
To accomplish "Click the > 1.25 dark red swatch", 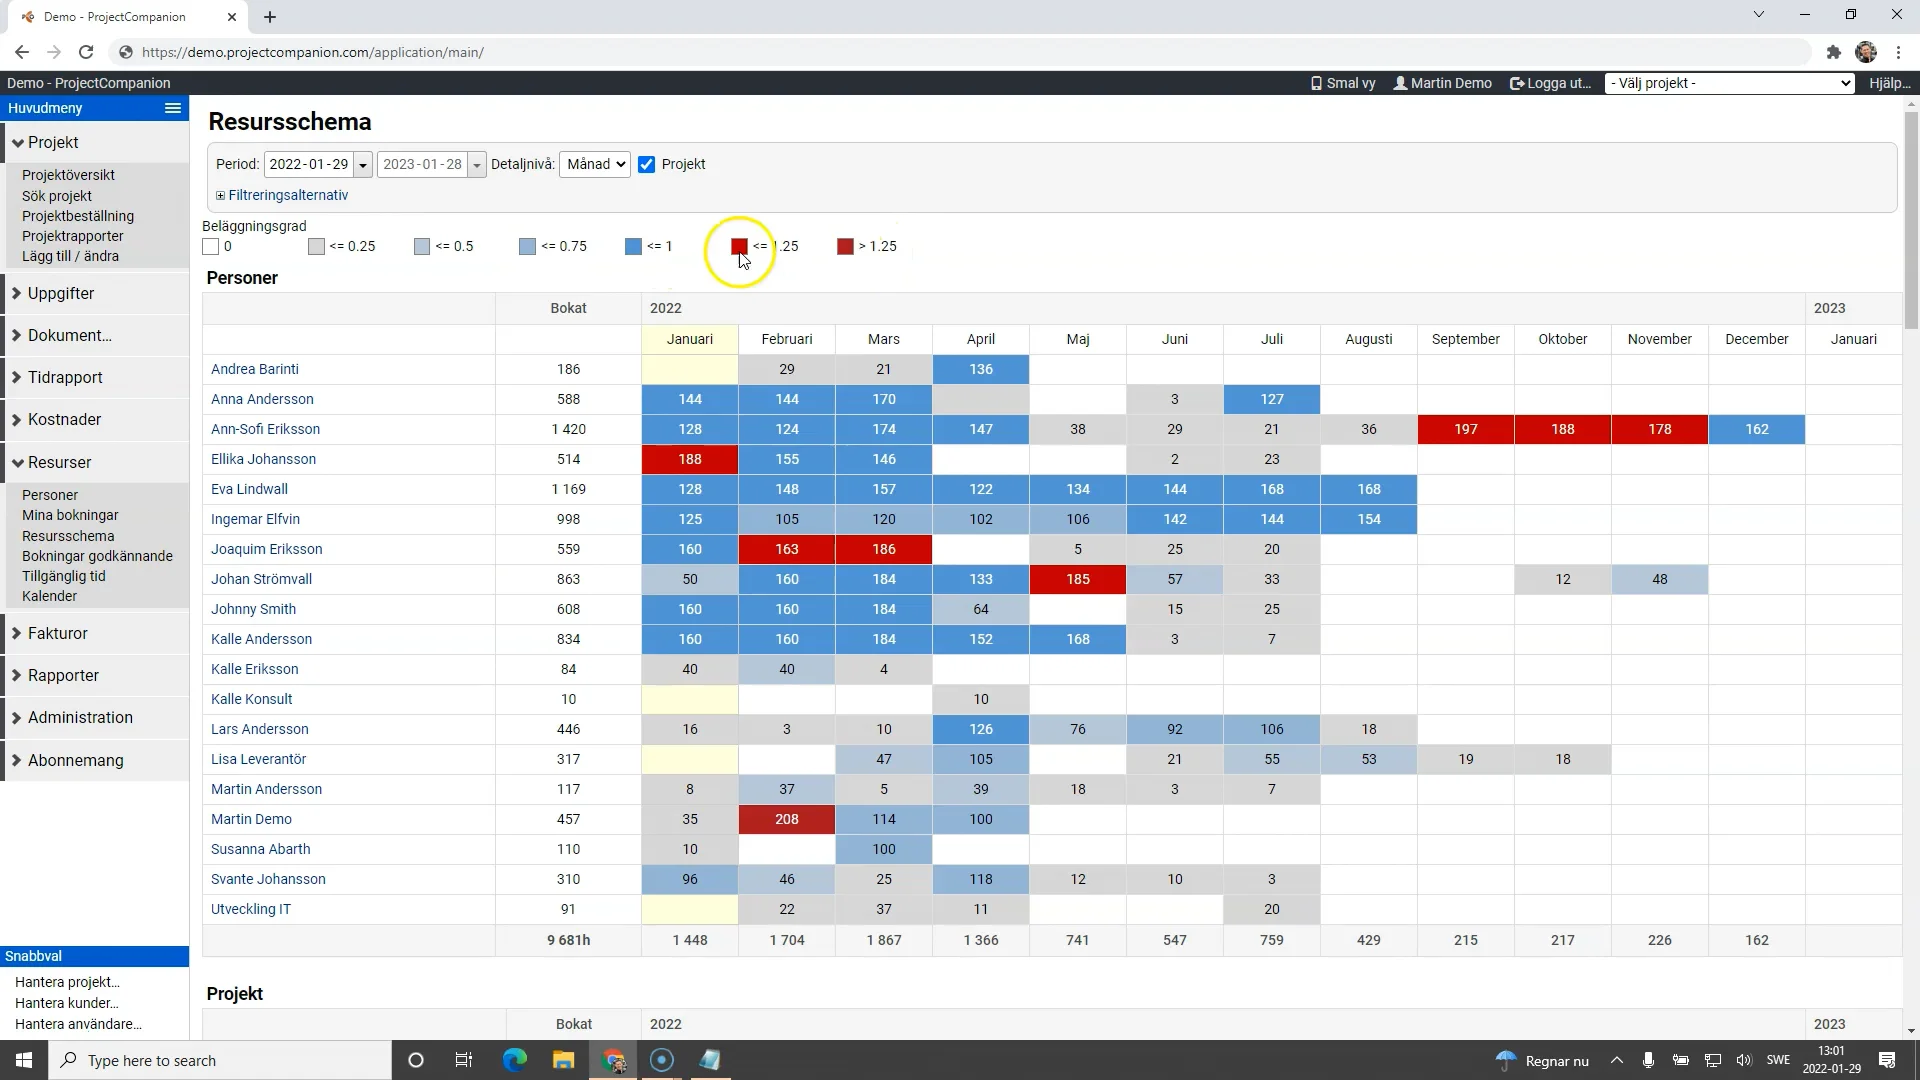I will point(845,246).
